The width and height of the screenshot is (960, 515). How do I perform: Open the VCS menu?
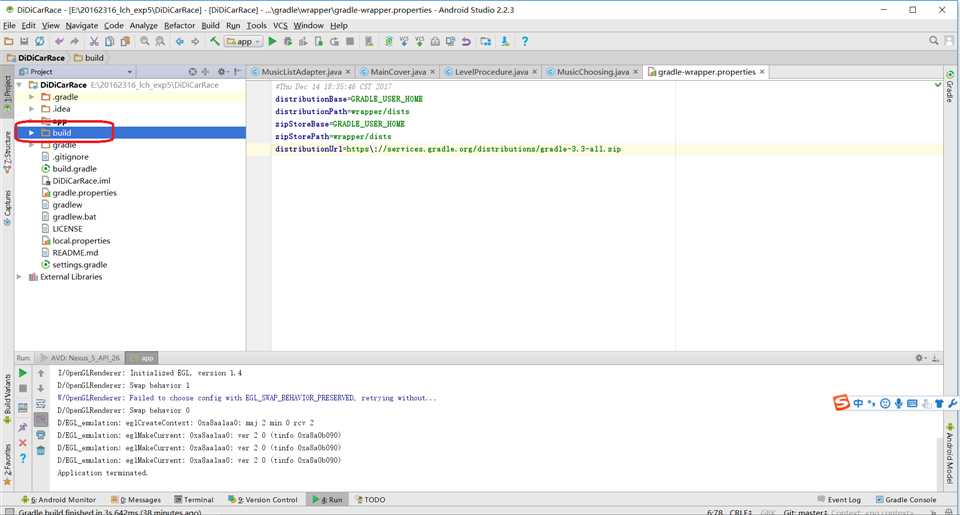[x=280, y=26]
